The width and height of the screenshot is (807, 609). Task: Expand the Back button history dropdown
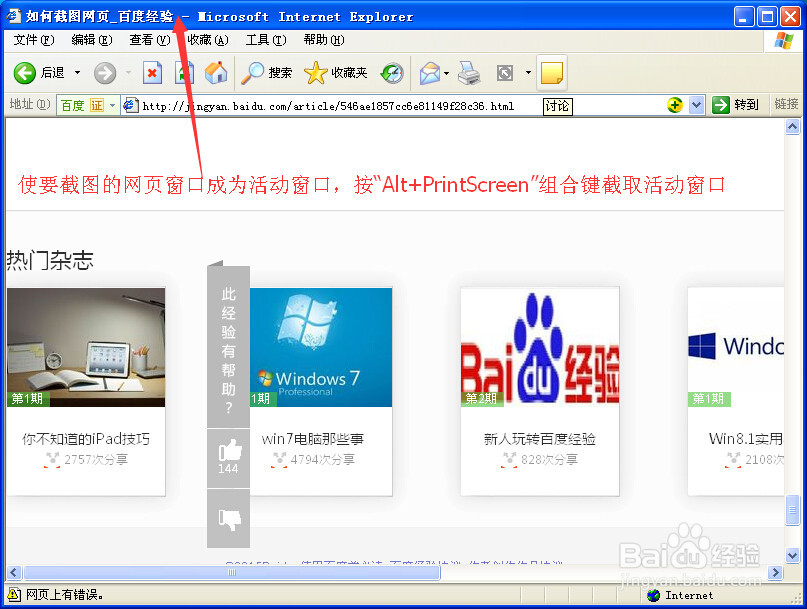[77, 73]
